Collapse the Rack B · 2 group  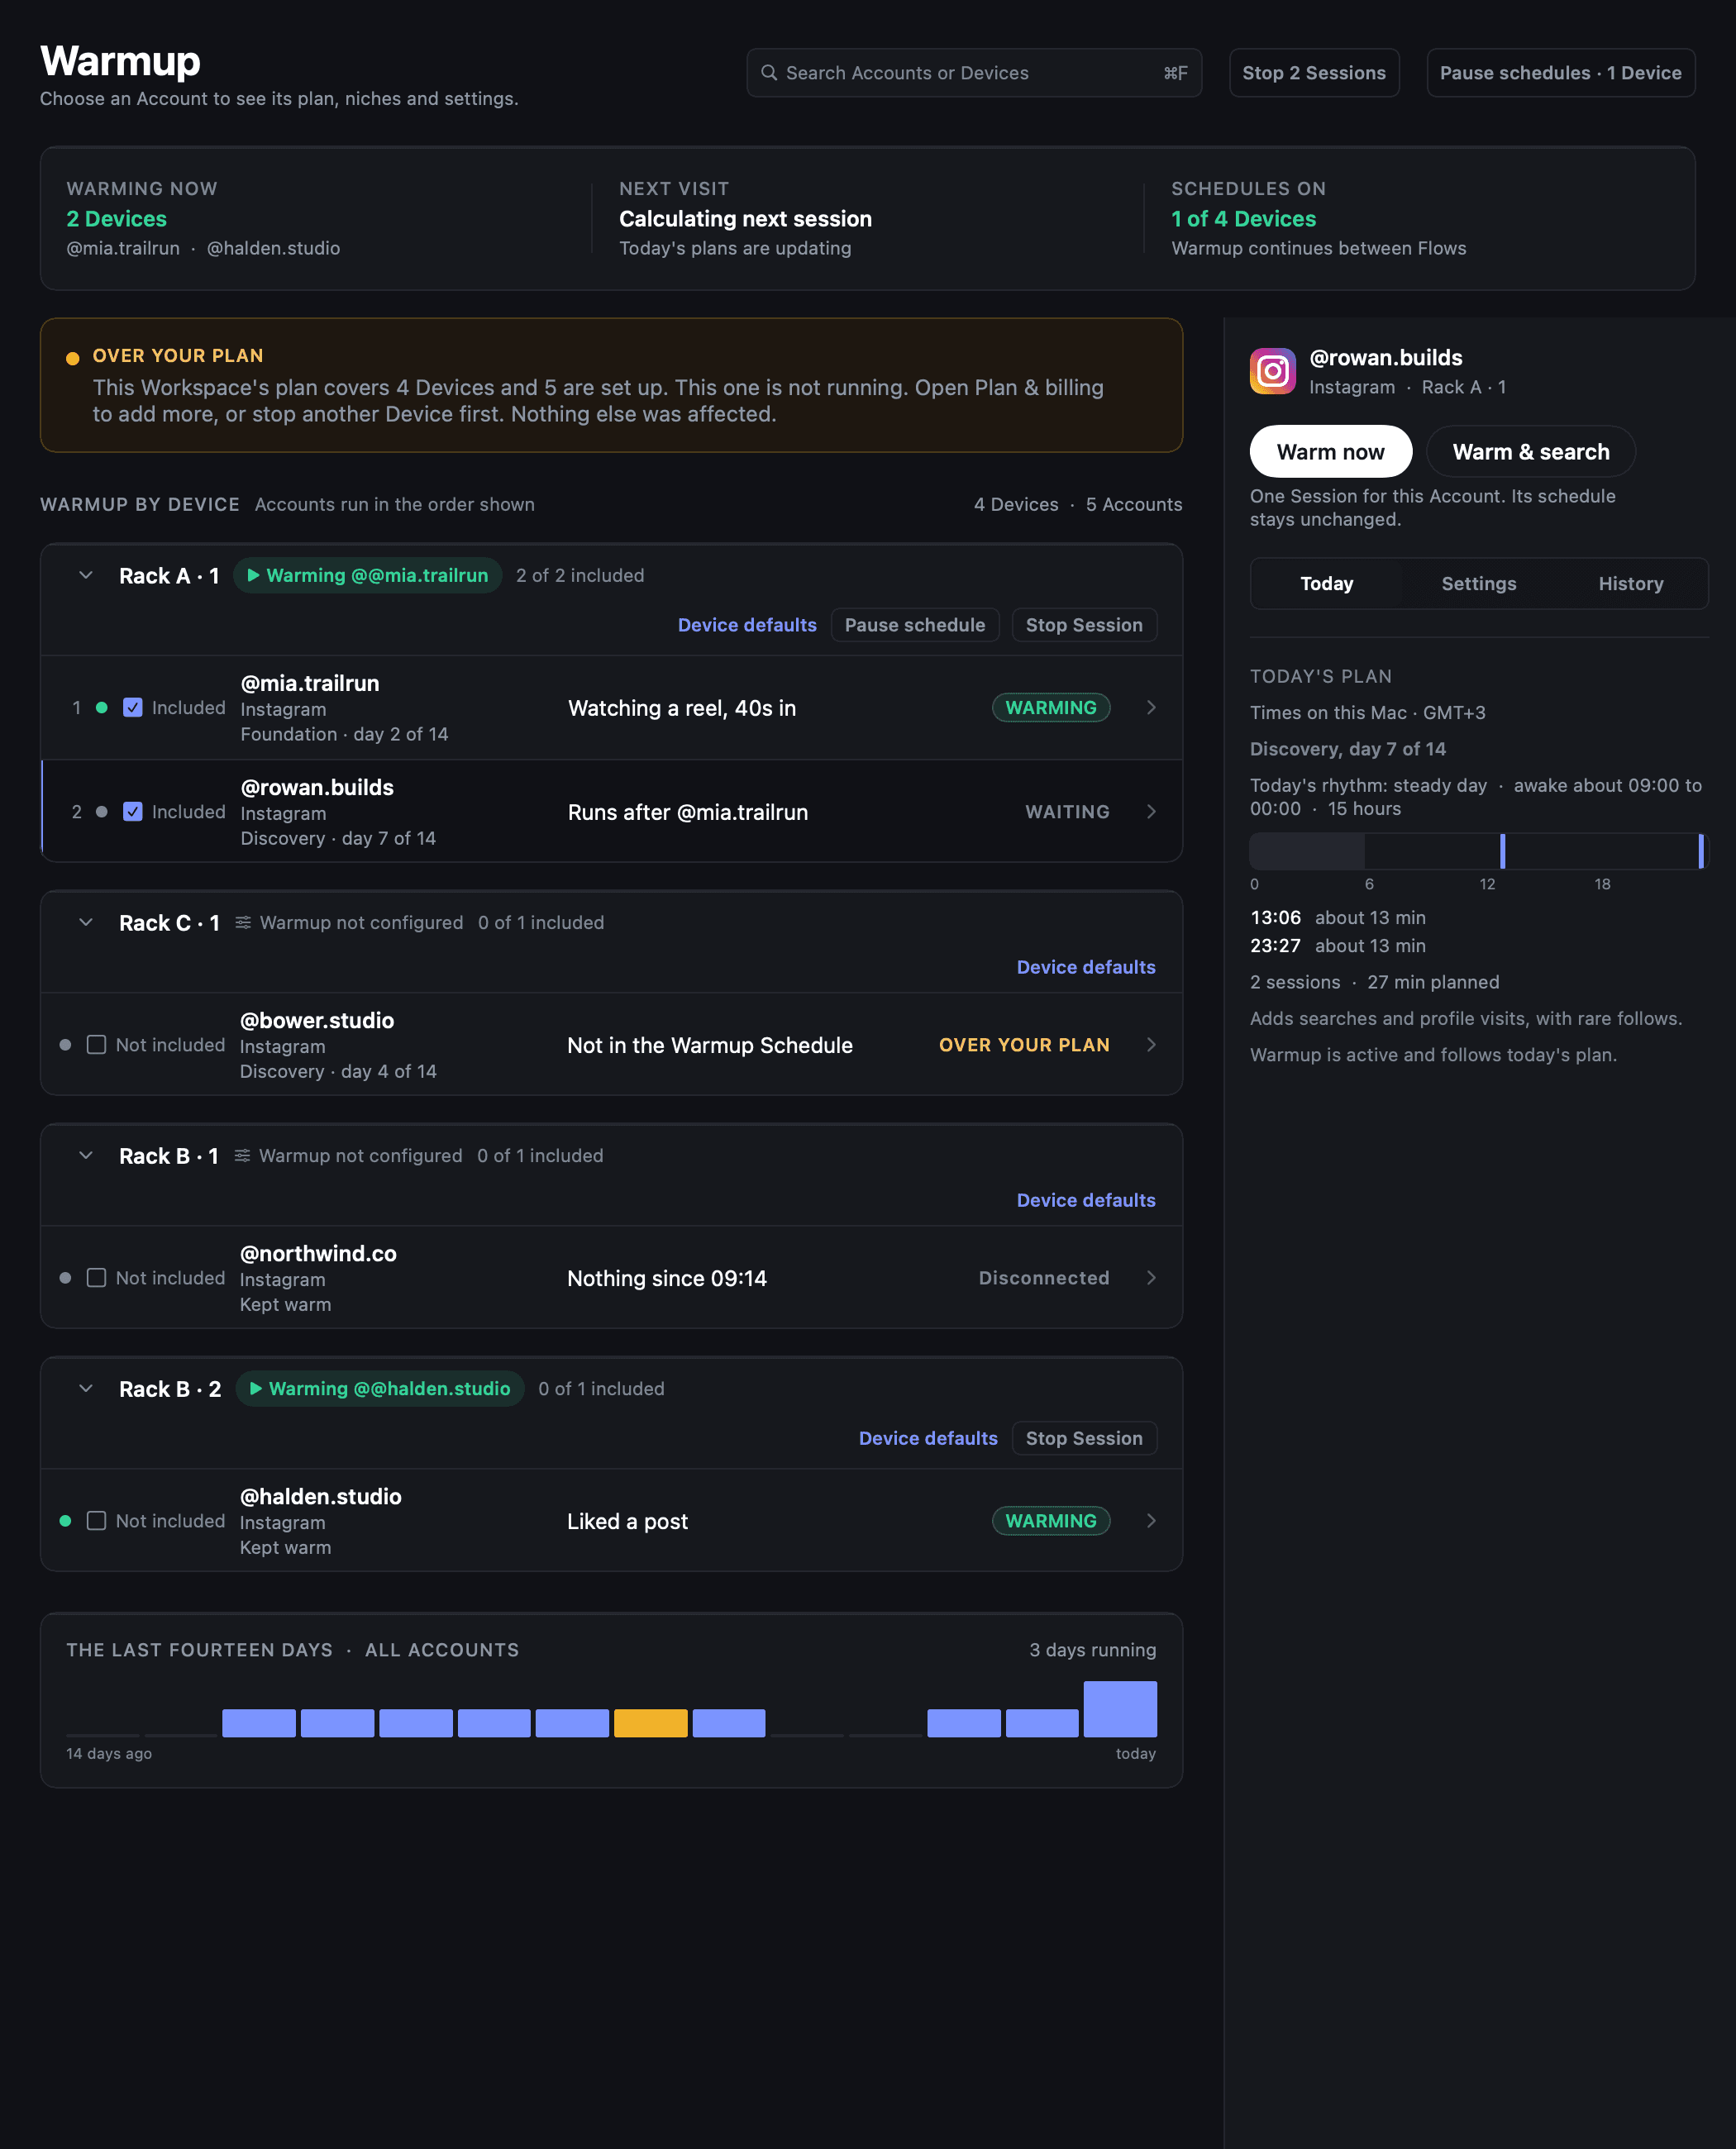point(86,1388)
